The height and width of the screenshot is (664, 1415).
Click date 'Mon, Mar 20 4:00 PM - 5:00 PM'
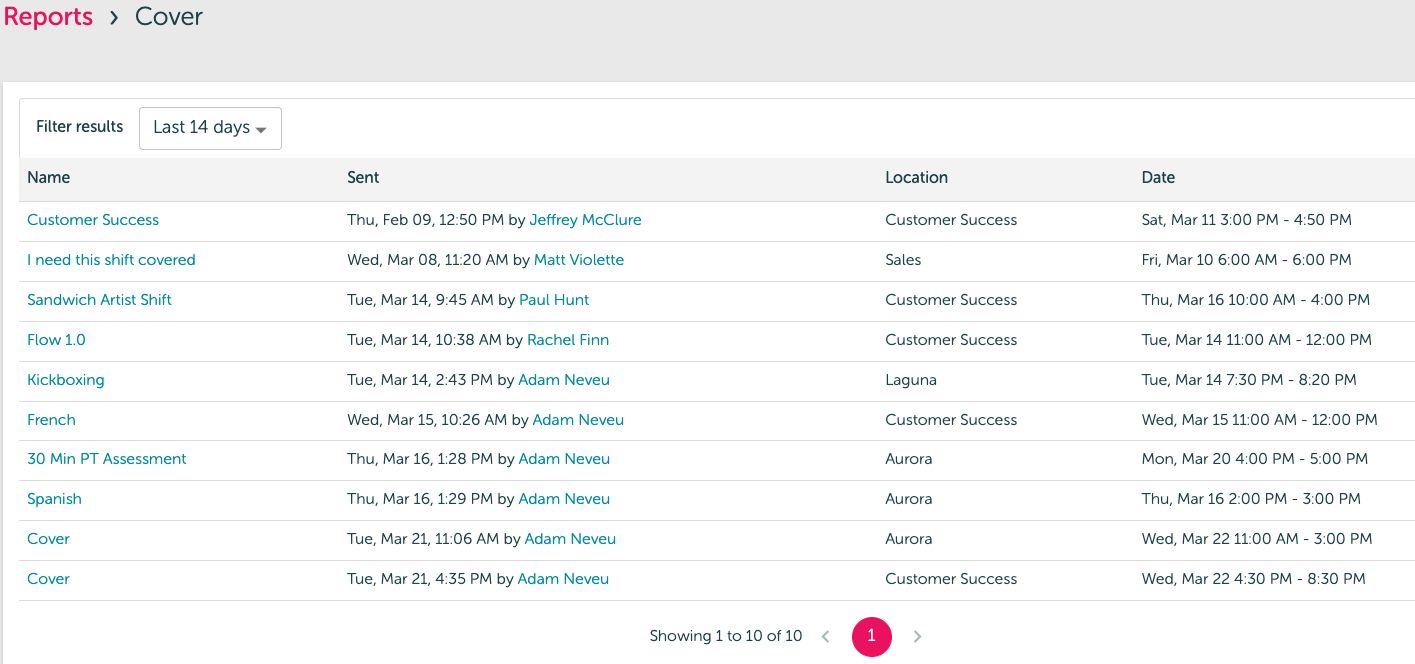tap(1255, 459)
